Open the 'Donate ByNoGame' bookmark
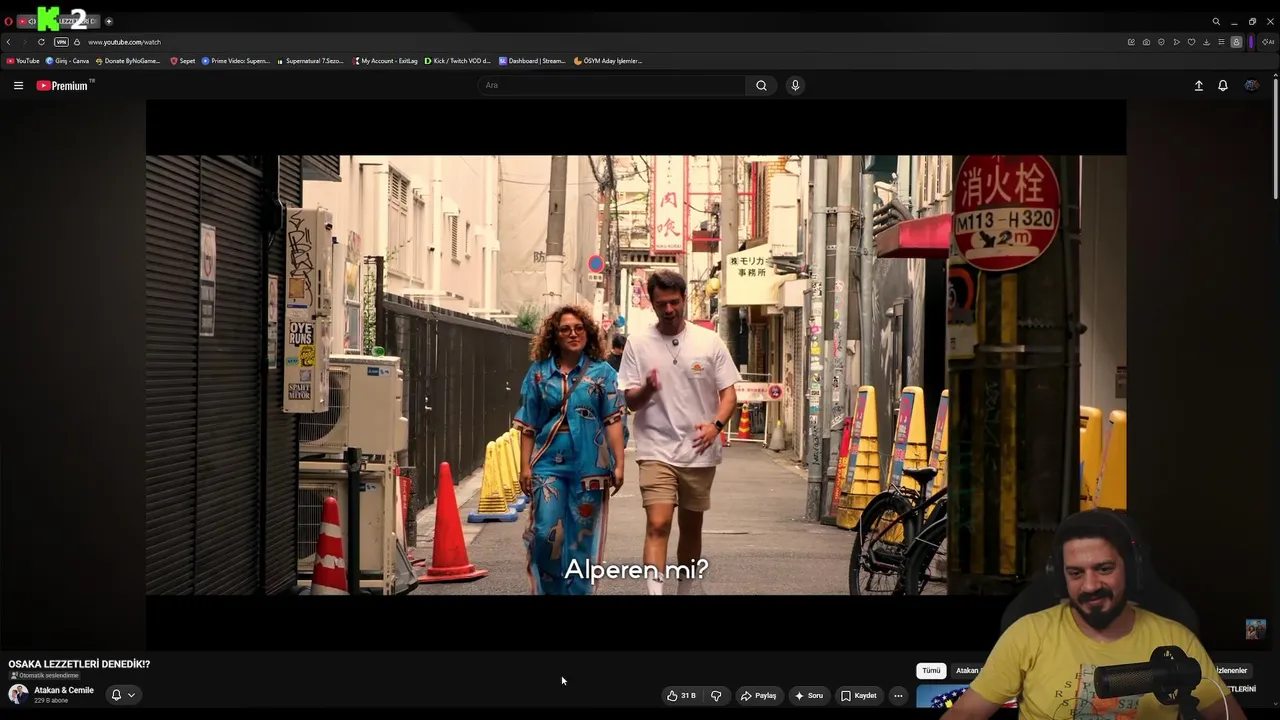 [128, 61]
